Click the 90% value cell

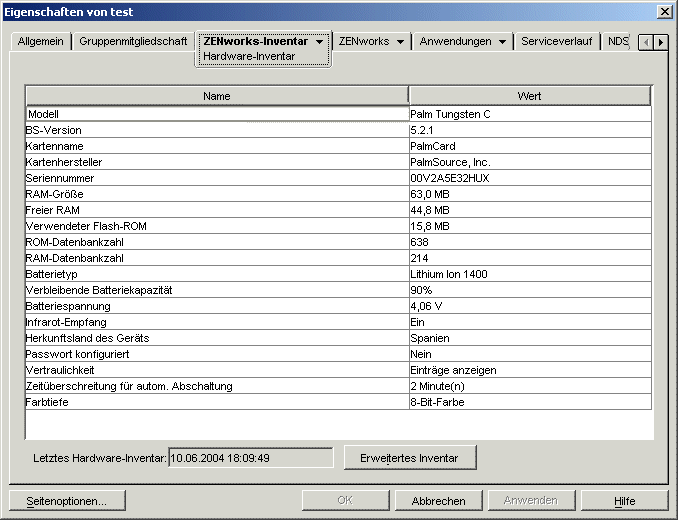(x=530, y=290)
